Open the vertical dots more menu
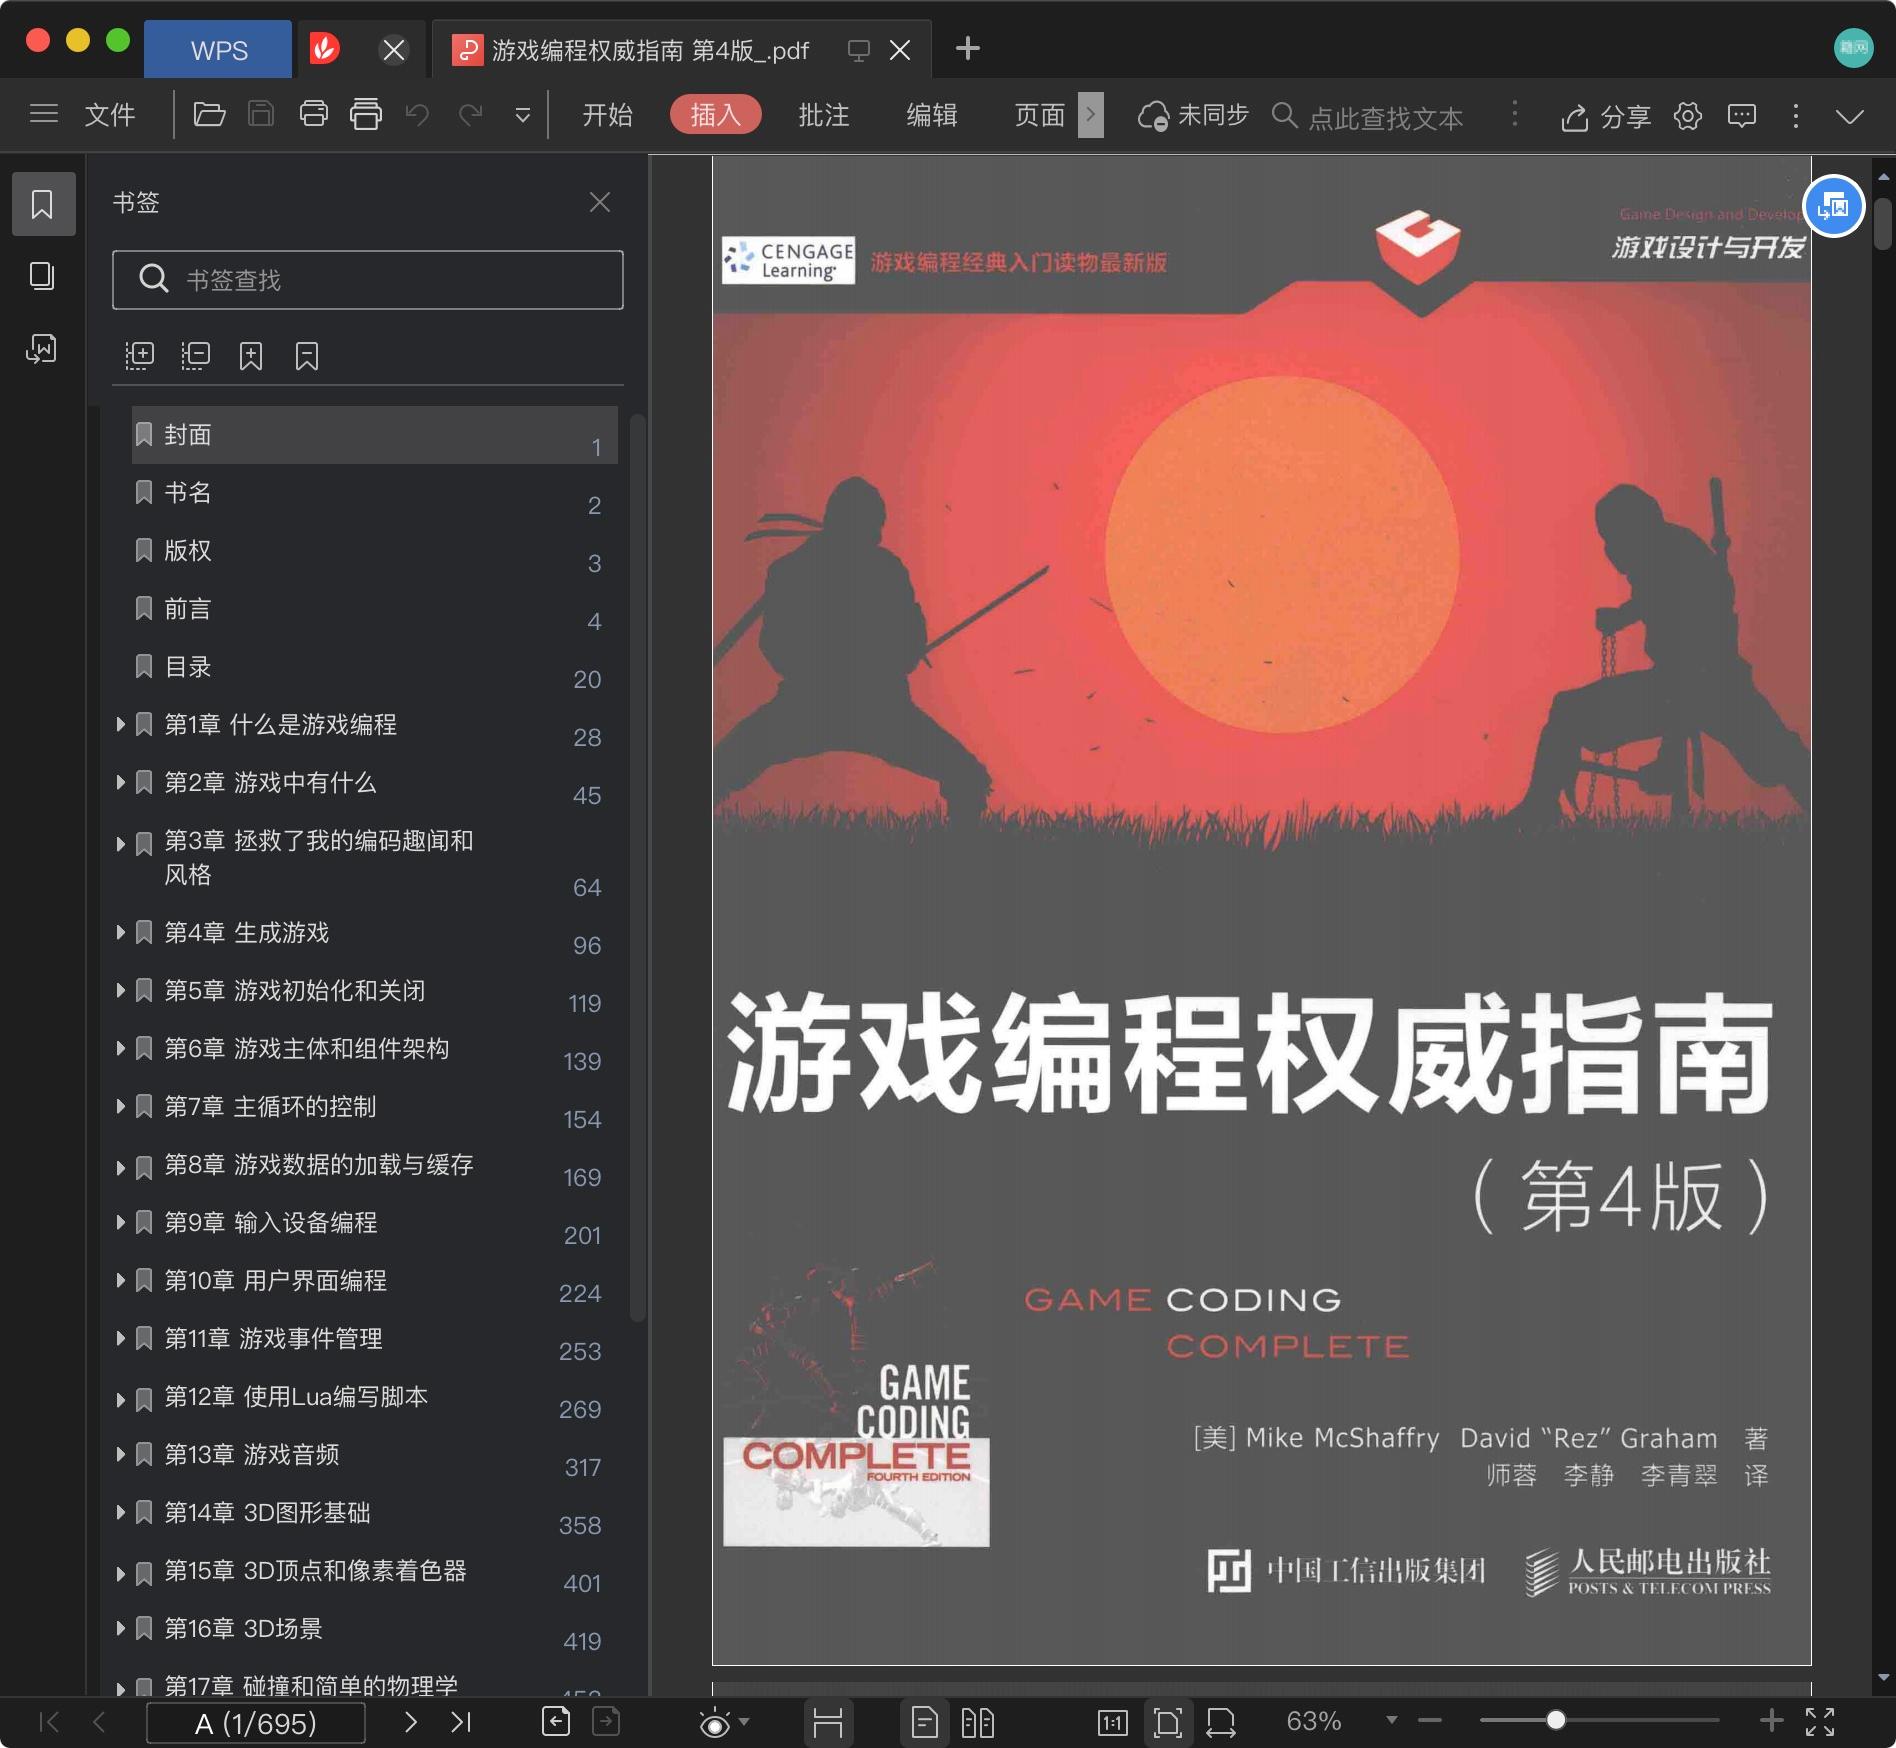 [1796, 116]
